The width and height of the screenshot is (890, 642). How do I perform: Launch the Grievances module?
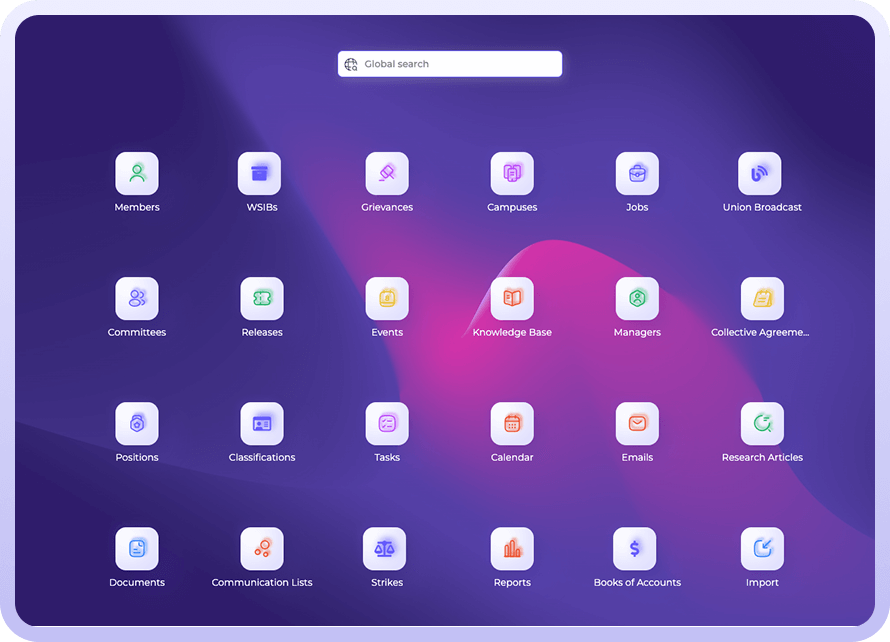387,174
